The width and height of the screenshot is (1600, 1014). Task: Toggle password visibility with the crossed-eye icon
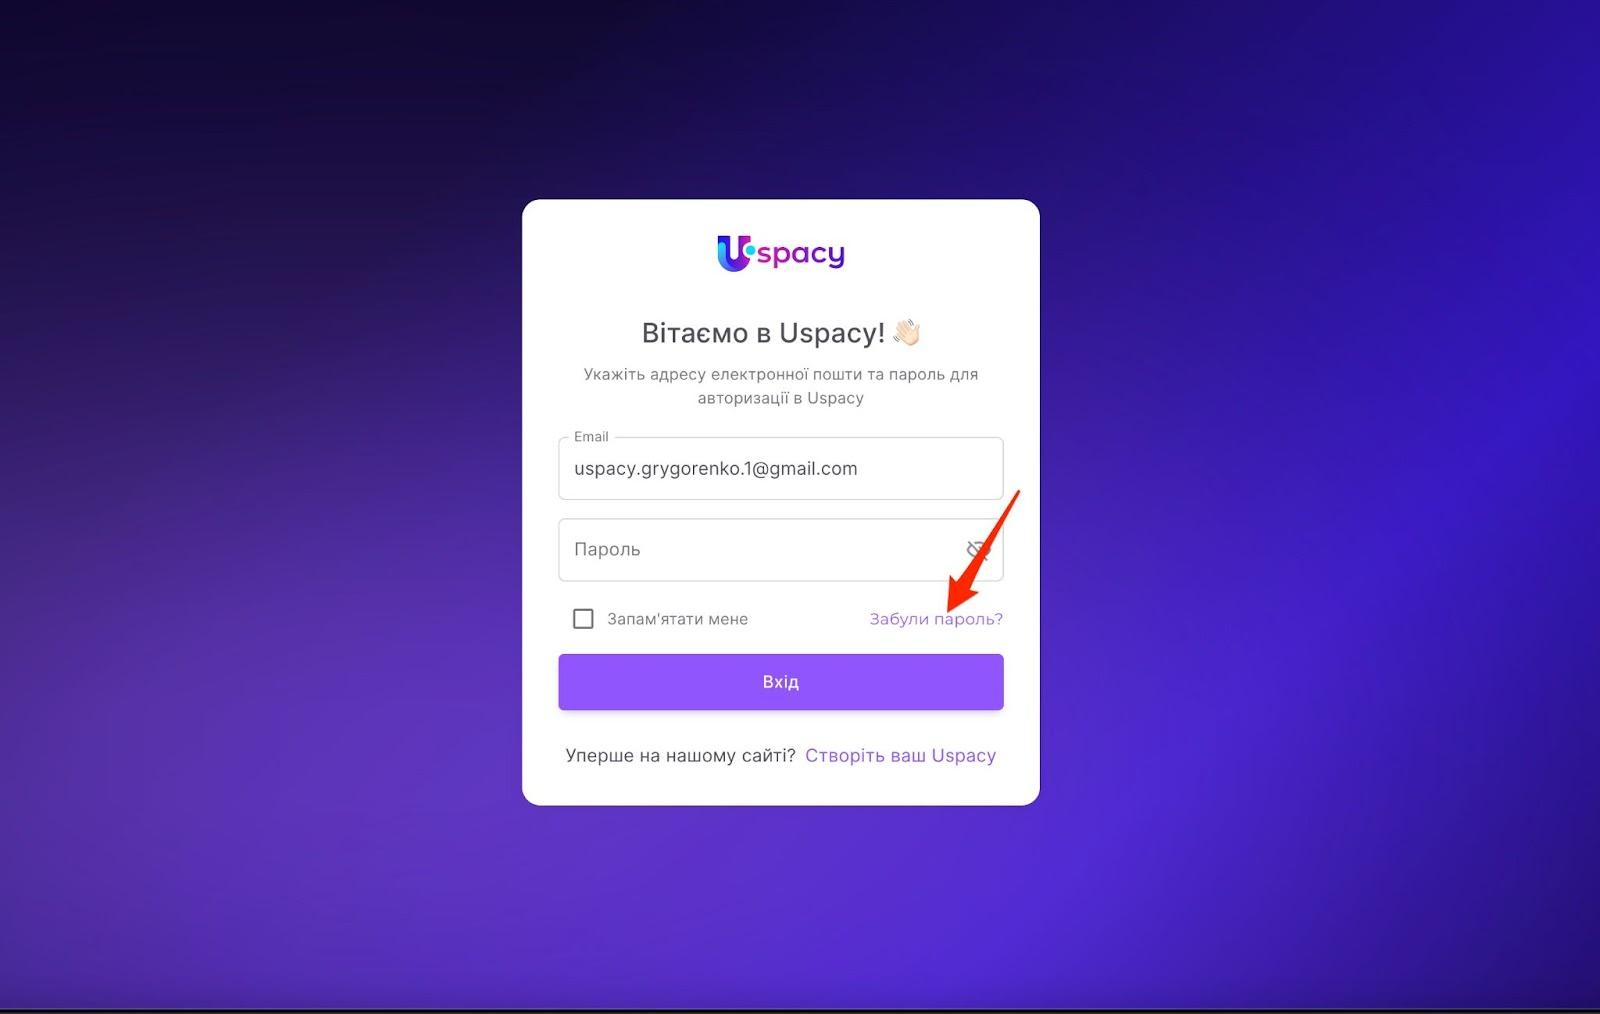977,550
